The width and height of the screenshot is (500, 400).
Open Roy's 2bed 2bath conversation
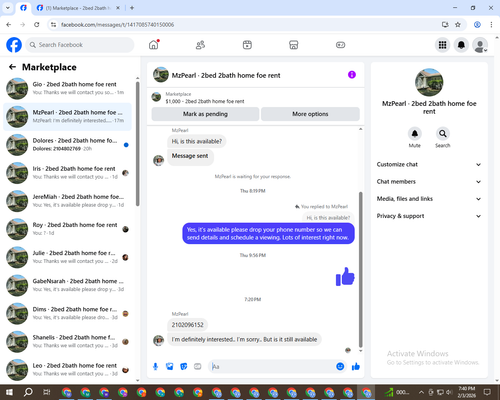67,229
